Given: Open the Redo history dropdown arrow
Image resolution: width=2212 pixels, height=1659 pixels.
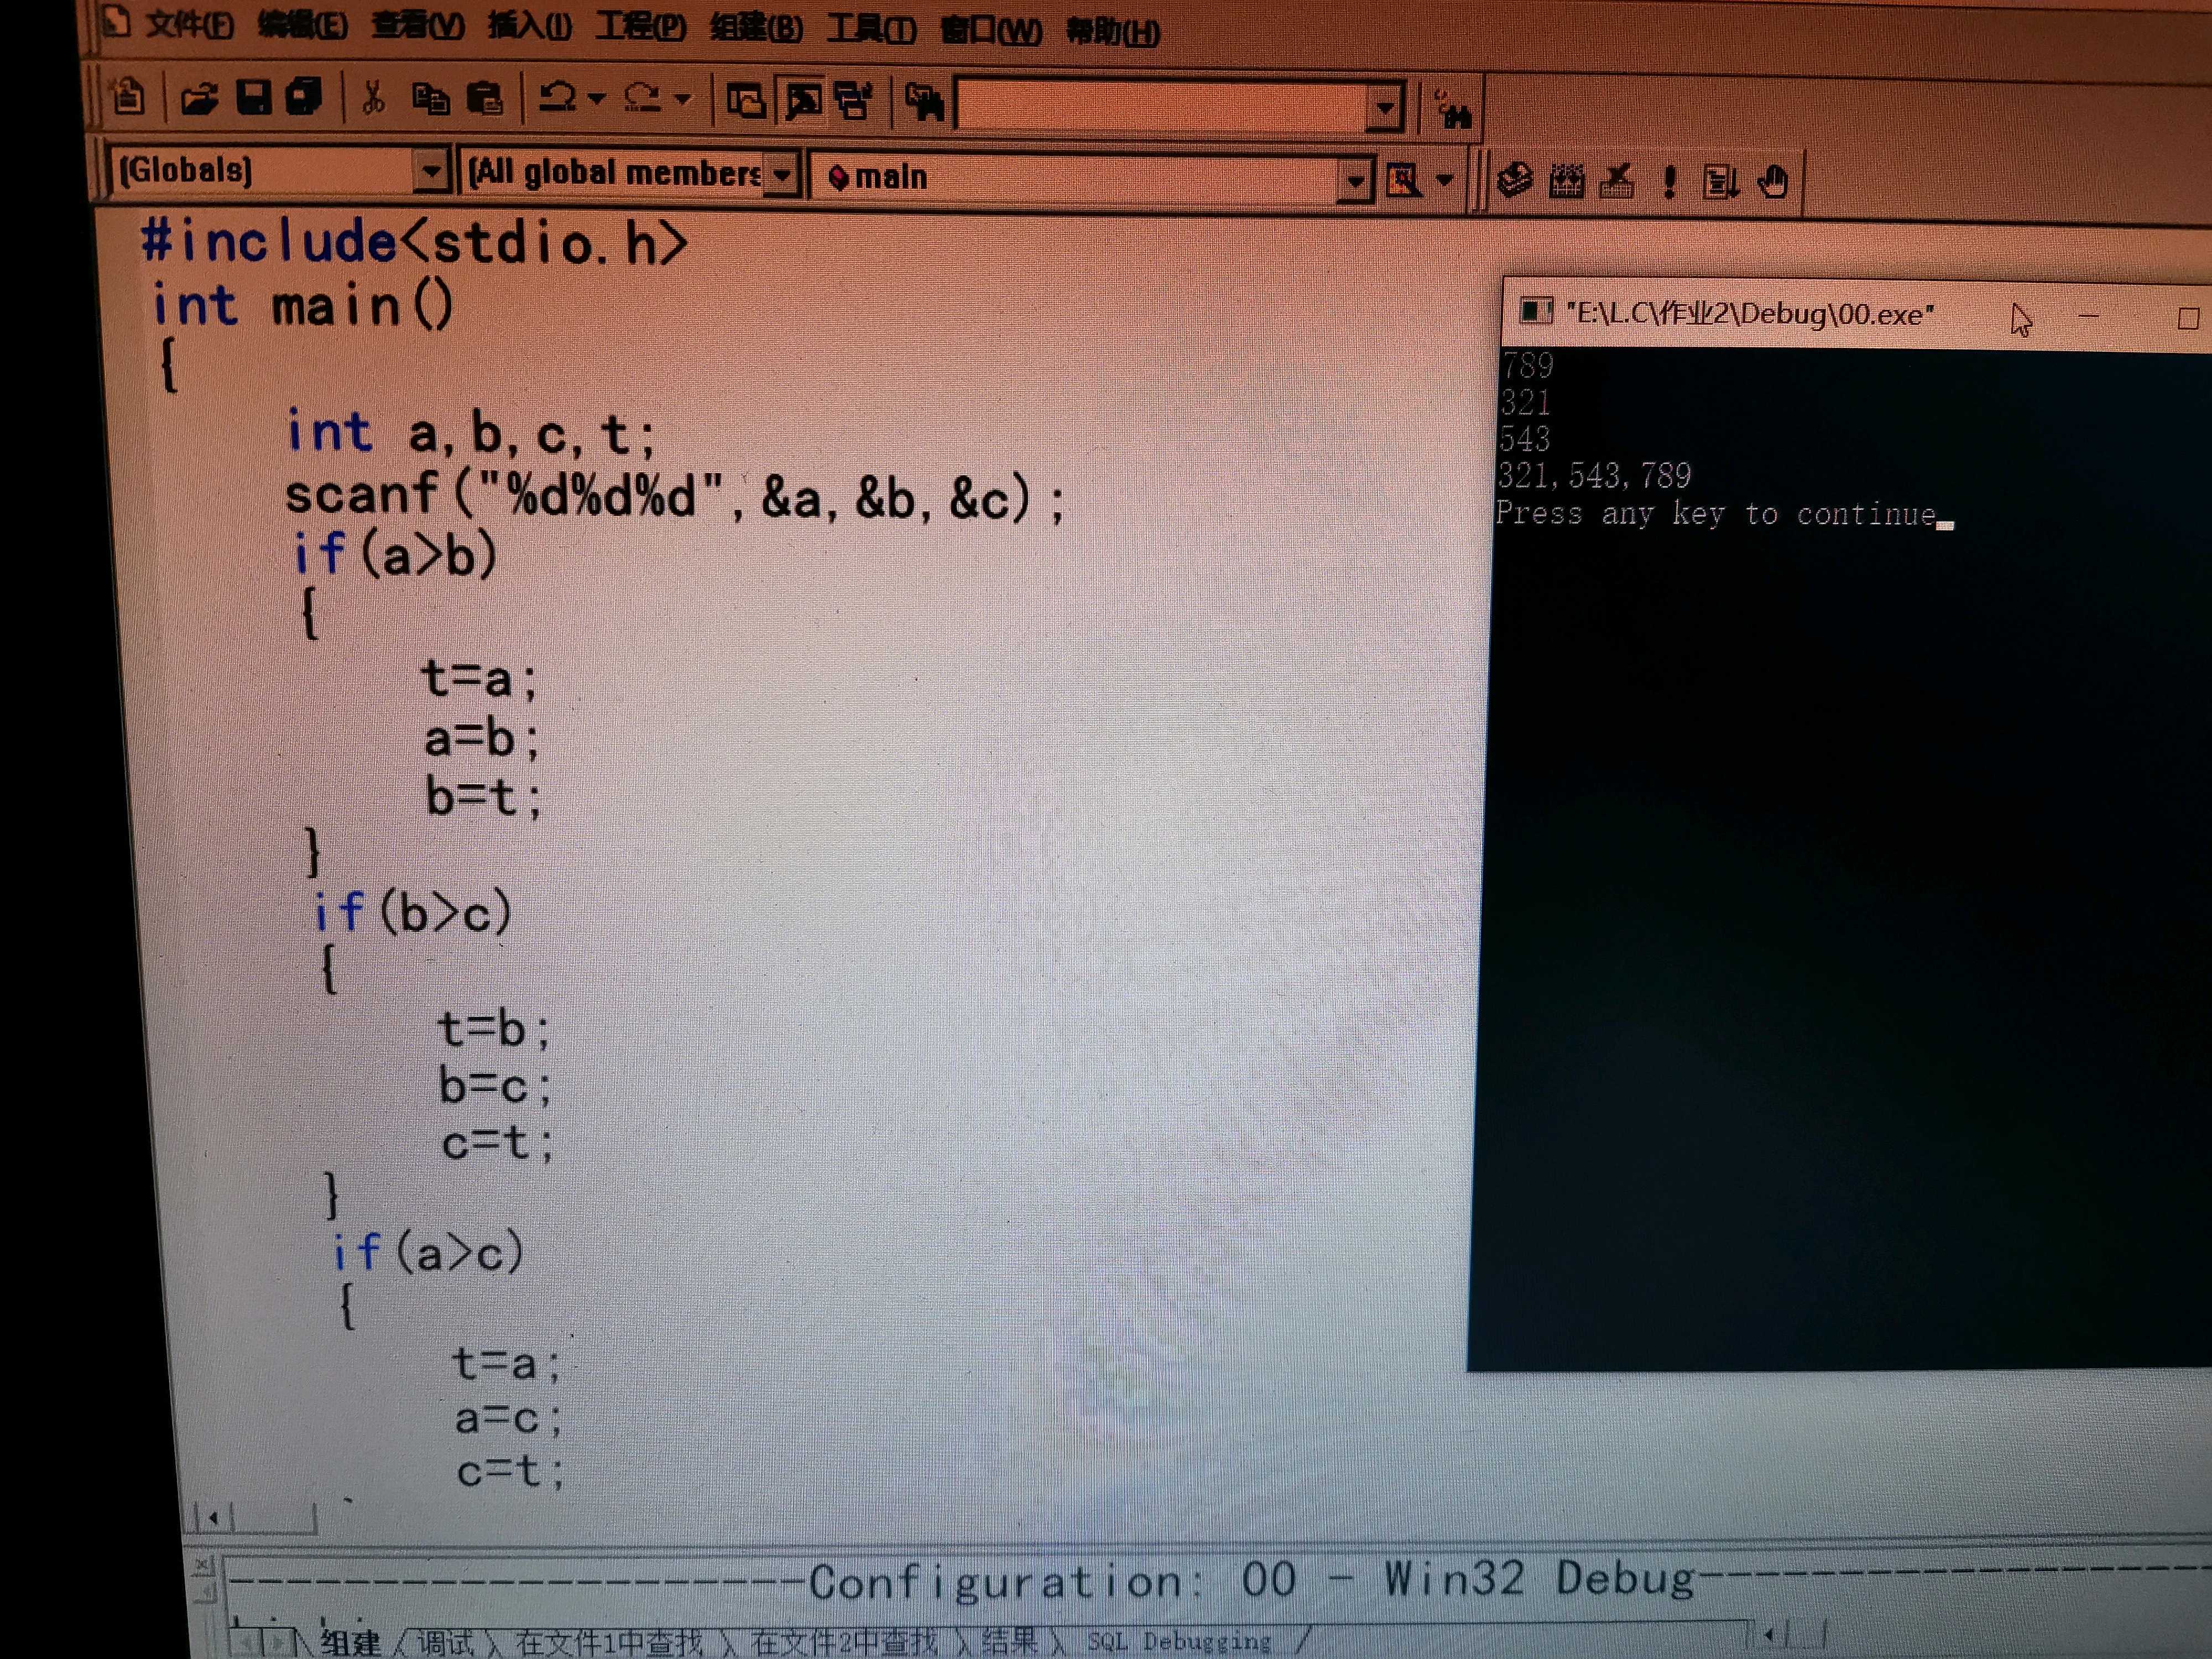Looking at the screenshot, I should pos(682,99).
